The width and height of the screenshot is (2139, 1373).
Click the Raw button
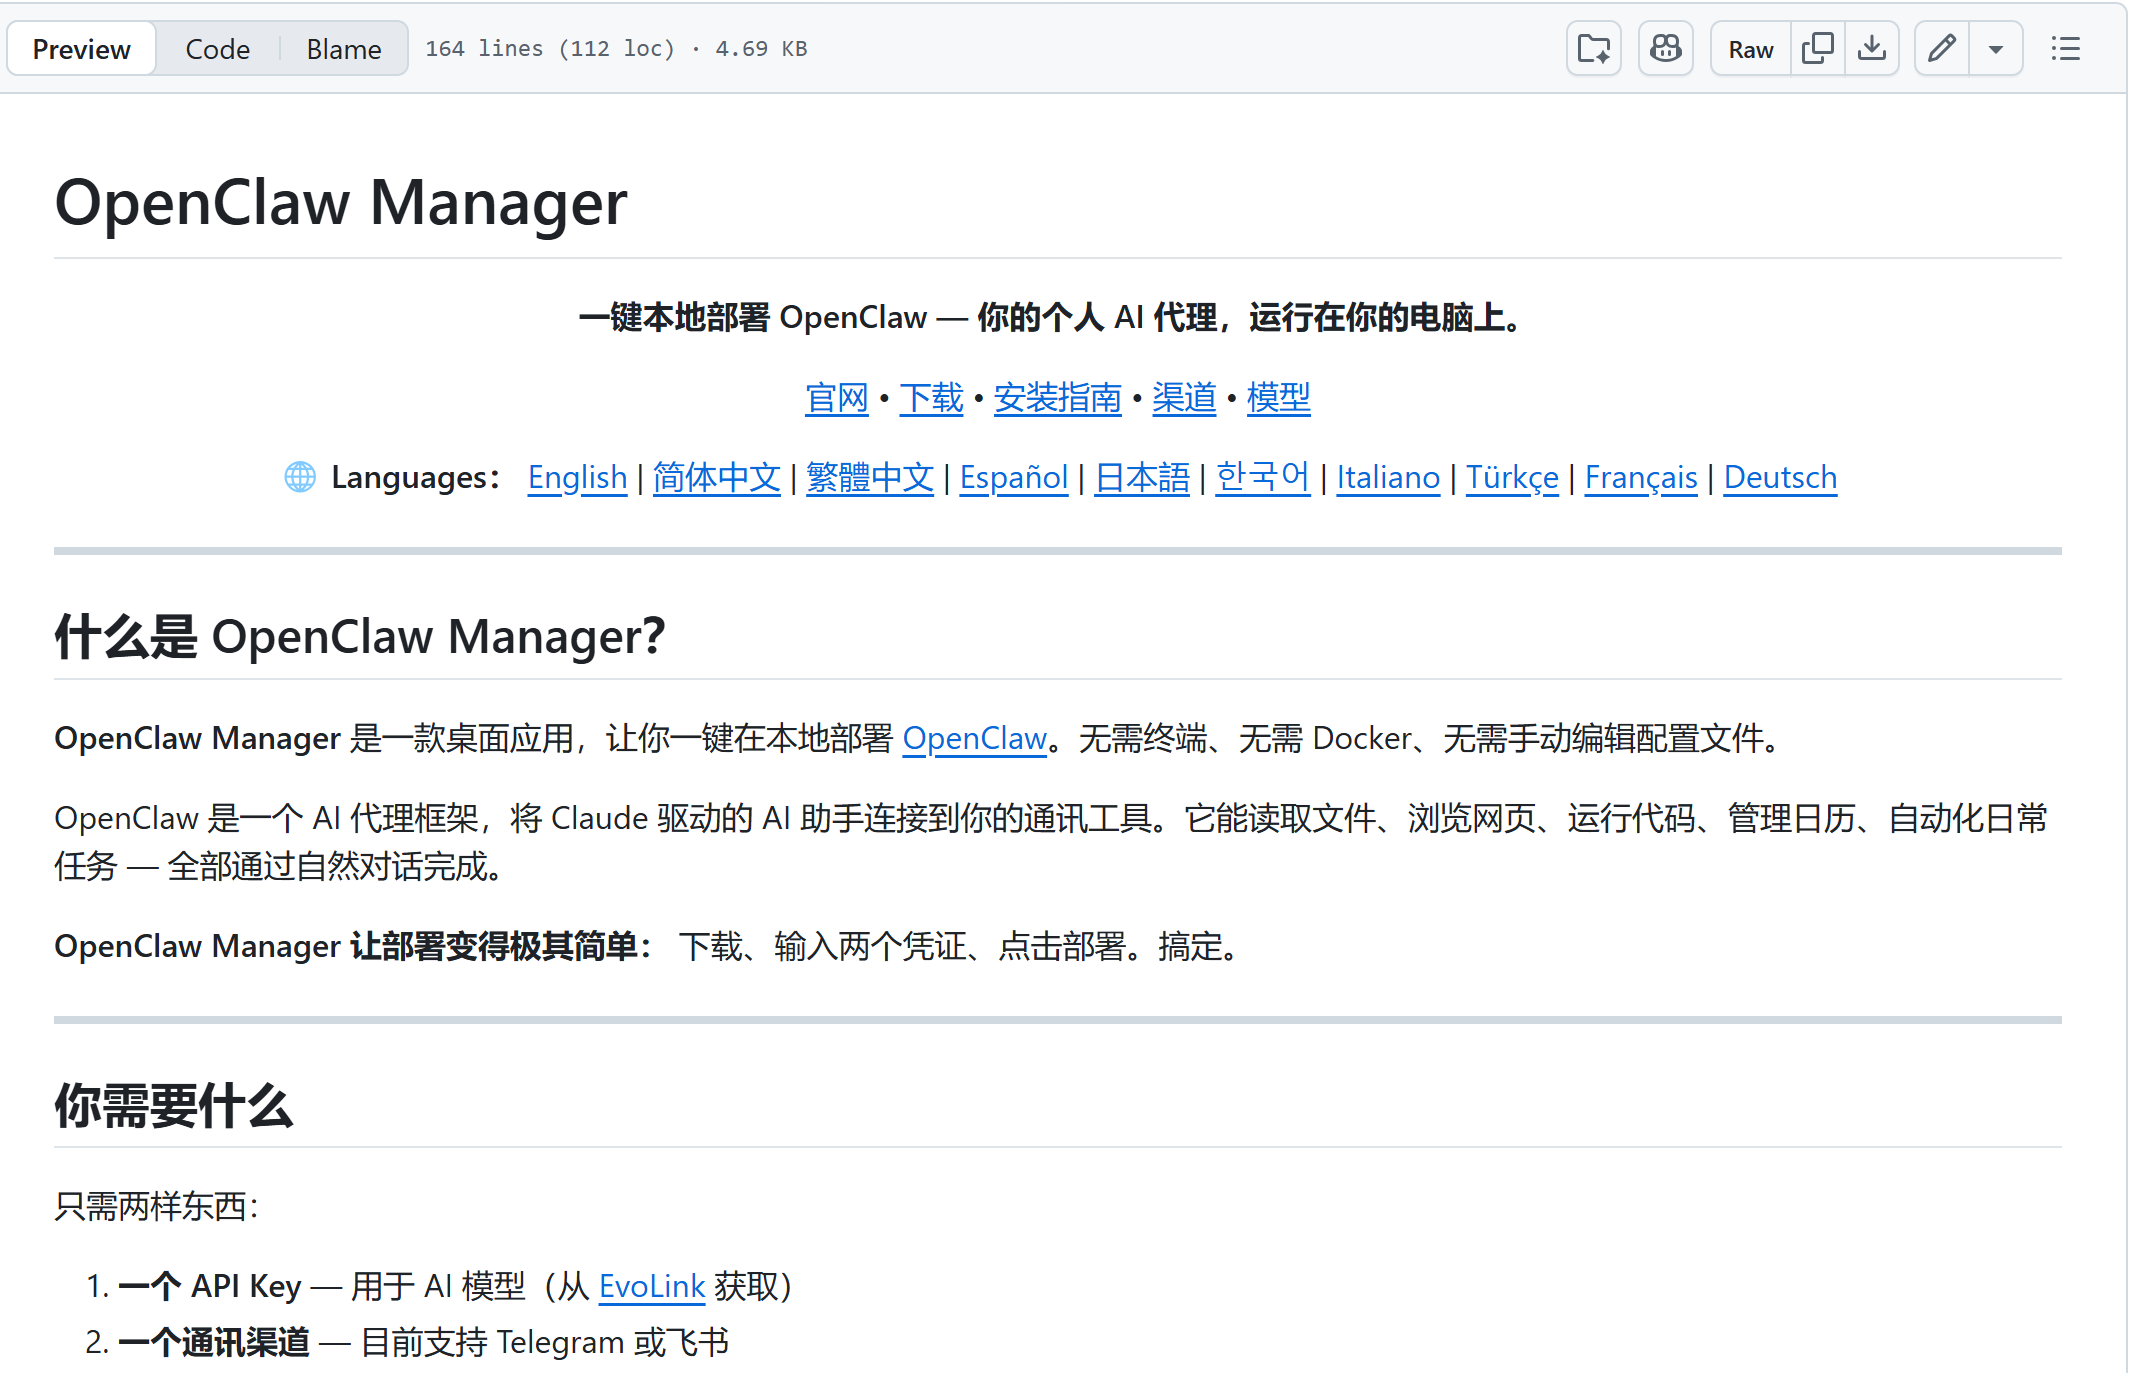[x=1750, y=48]
